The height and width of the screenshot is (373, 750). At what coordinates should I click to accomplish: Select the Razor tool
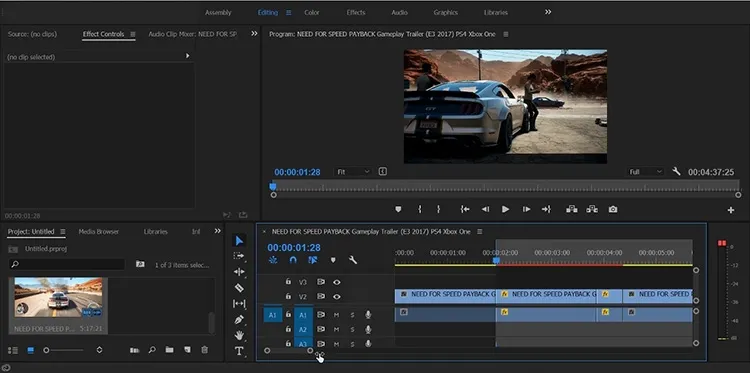coord(239,288)
